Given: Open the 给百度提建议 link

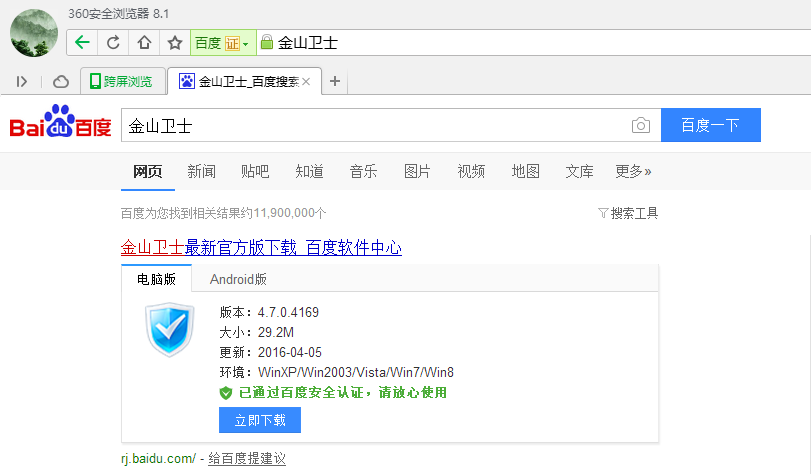Looking at the screenshot, I should [x=247, y=458].
